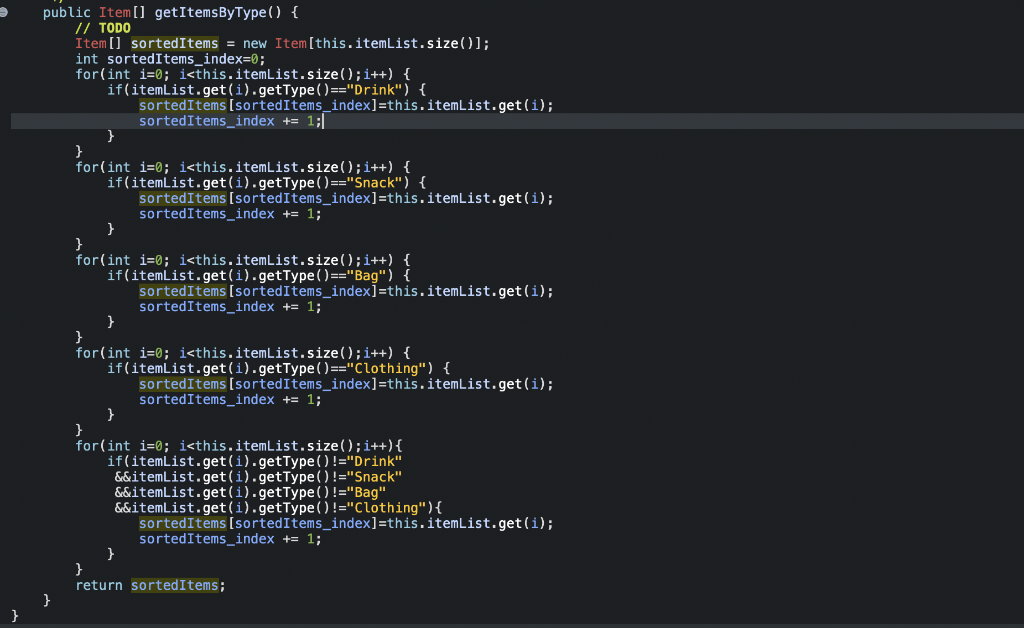Click the sortedItems_index declaration line

(170, 58)
